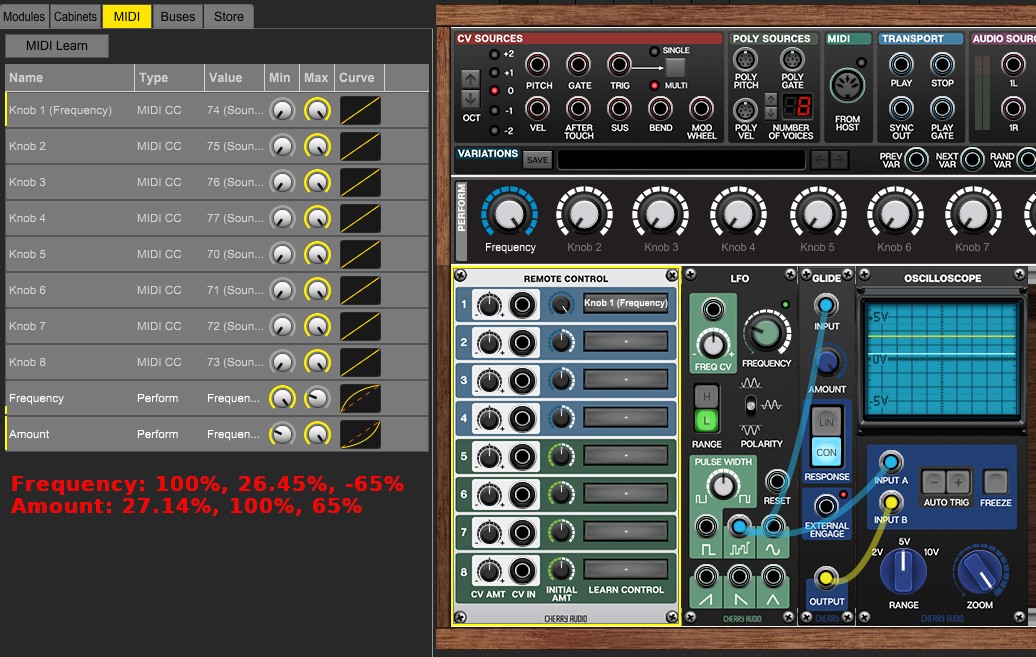Screen dimensions: 1036x657
Task: Click the POLY VEL jack
Action: 745,110
